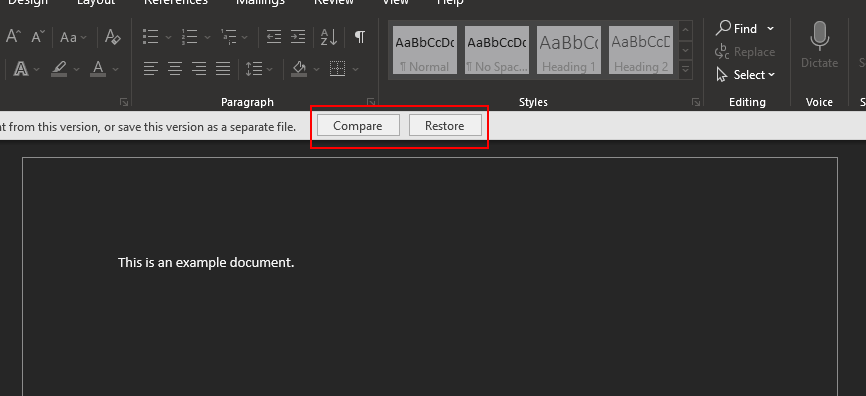Open the Layout ribbon tab
Image resolution: width=866 pixels, height=396 pixels.
point(96,2)
